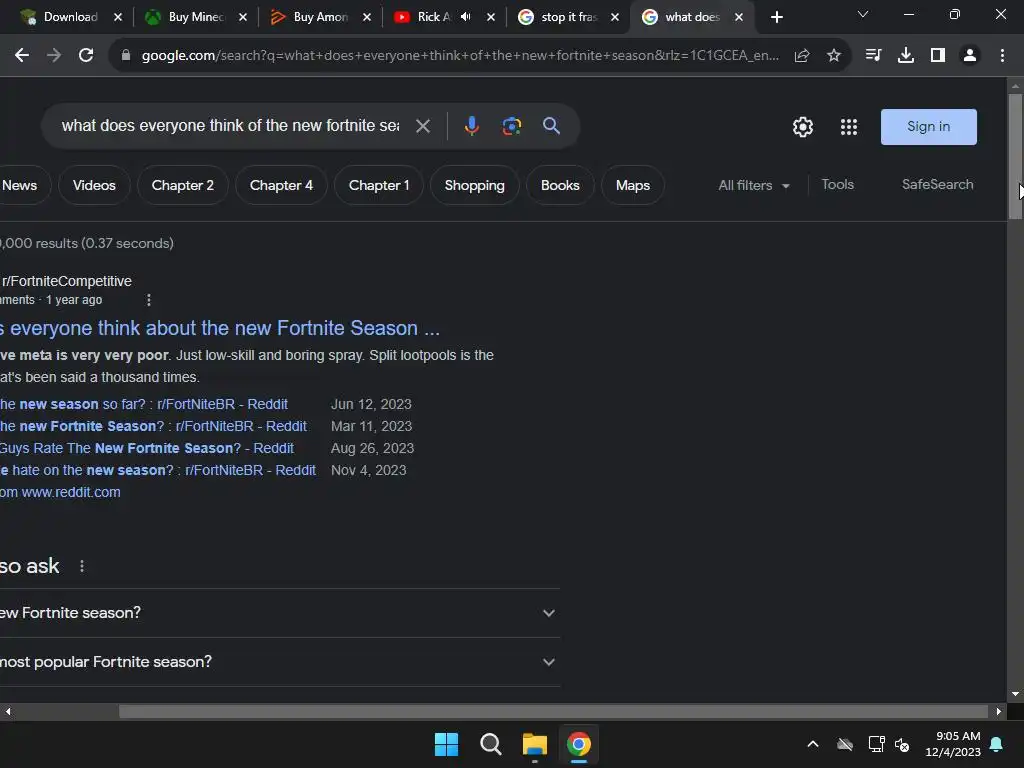Switch to the Rick A YouTube tab
The width and height of the screenshot is (1024, 768).
(x=424, y=17)
